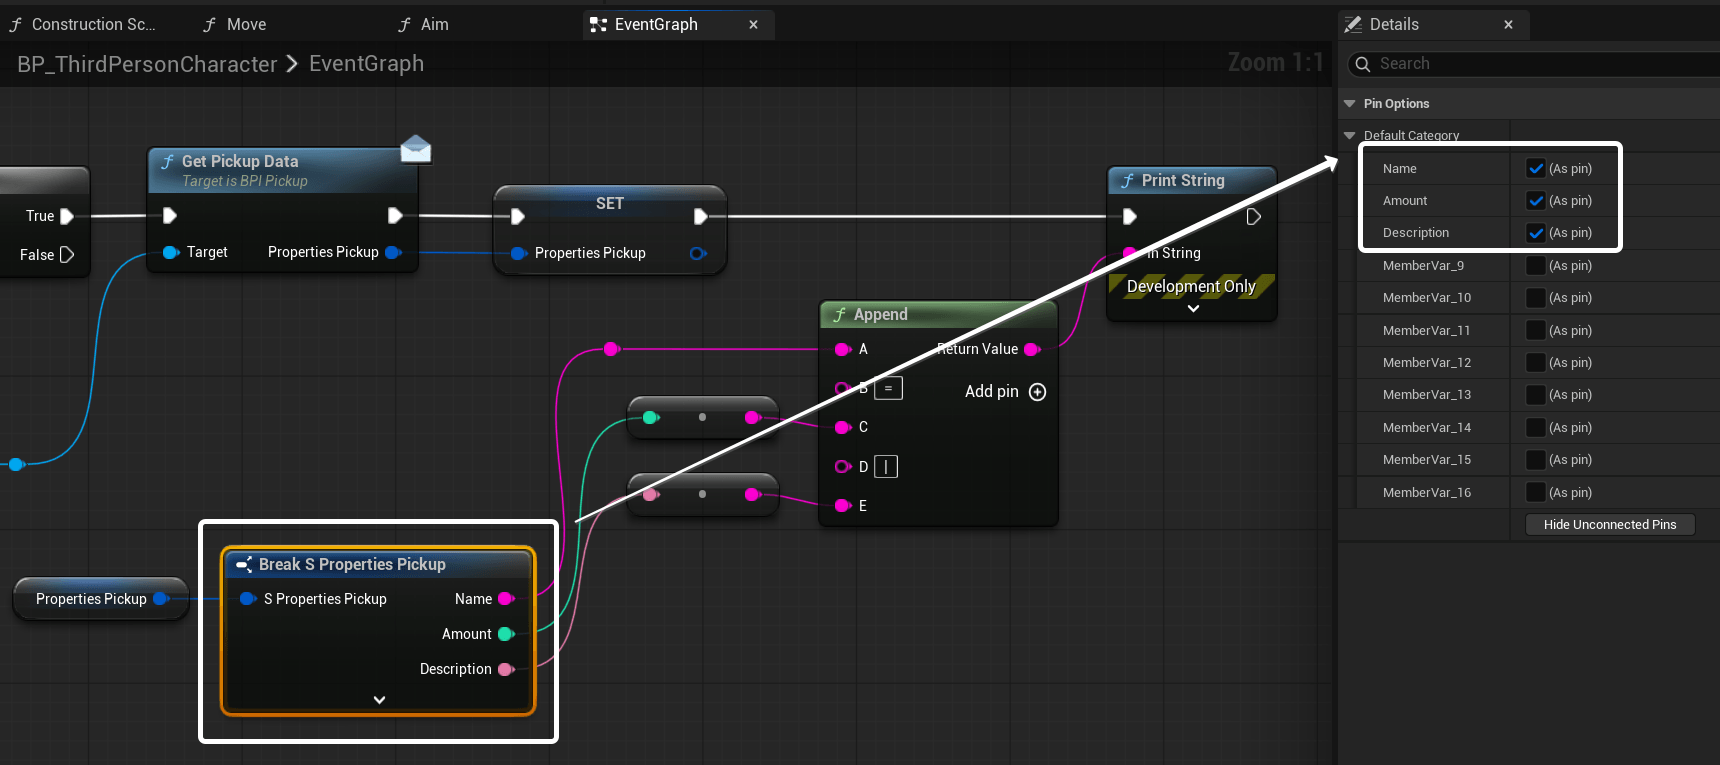Click the search magnifier icon in Details
The width and height of the screenshot is (1720, 765).
click(1362, 64)
